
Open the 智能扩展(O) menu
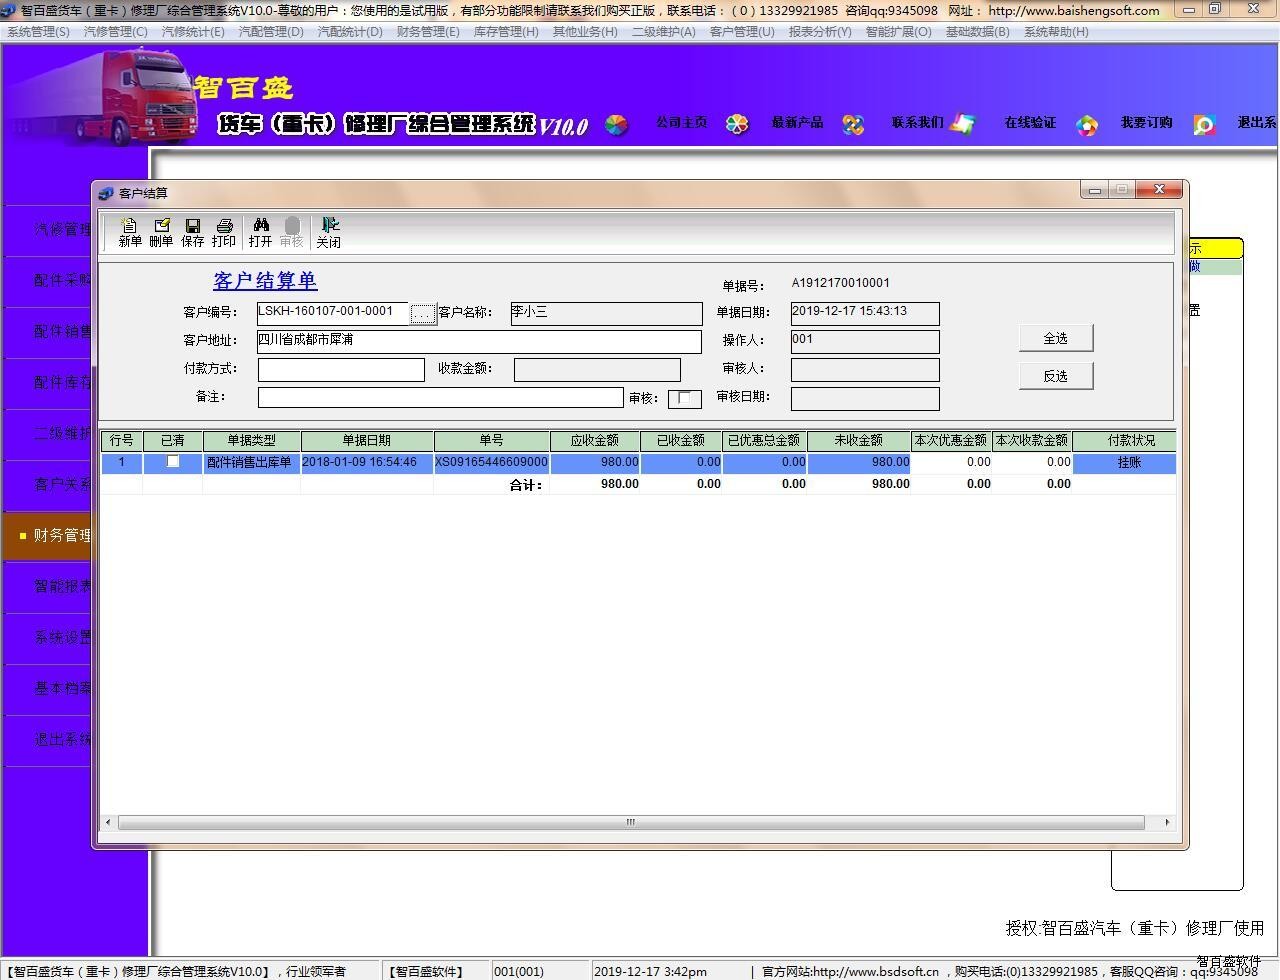pos(898,32)
